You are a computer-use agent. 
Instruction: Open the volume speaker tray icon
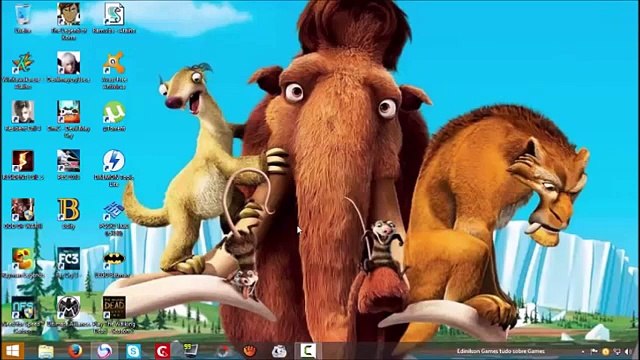click(628, 351)
